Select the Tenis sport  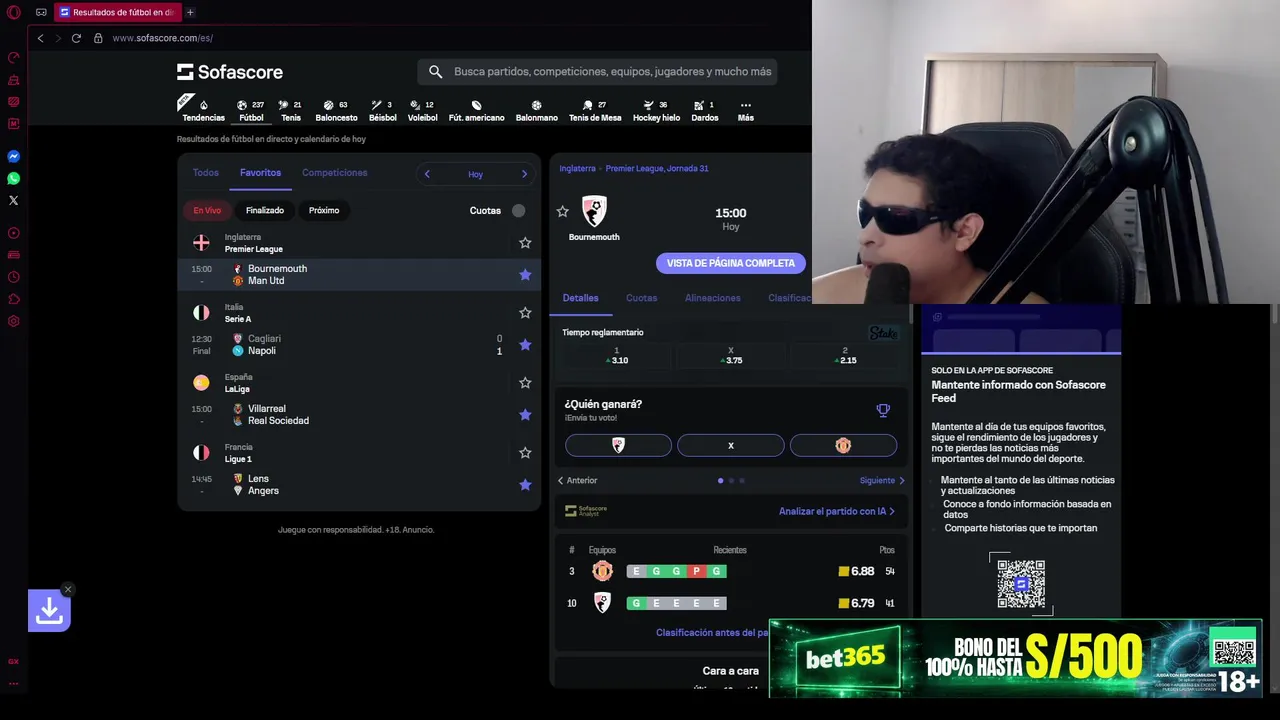(x=291, y=110)
